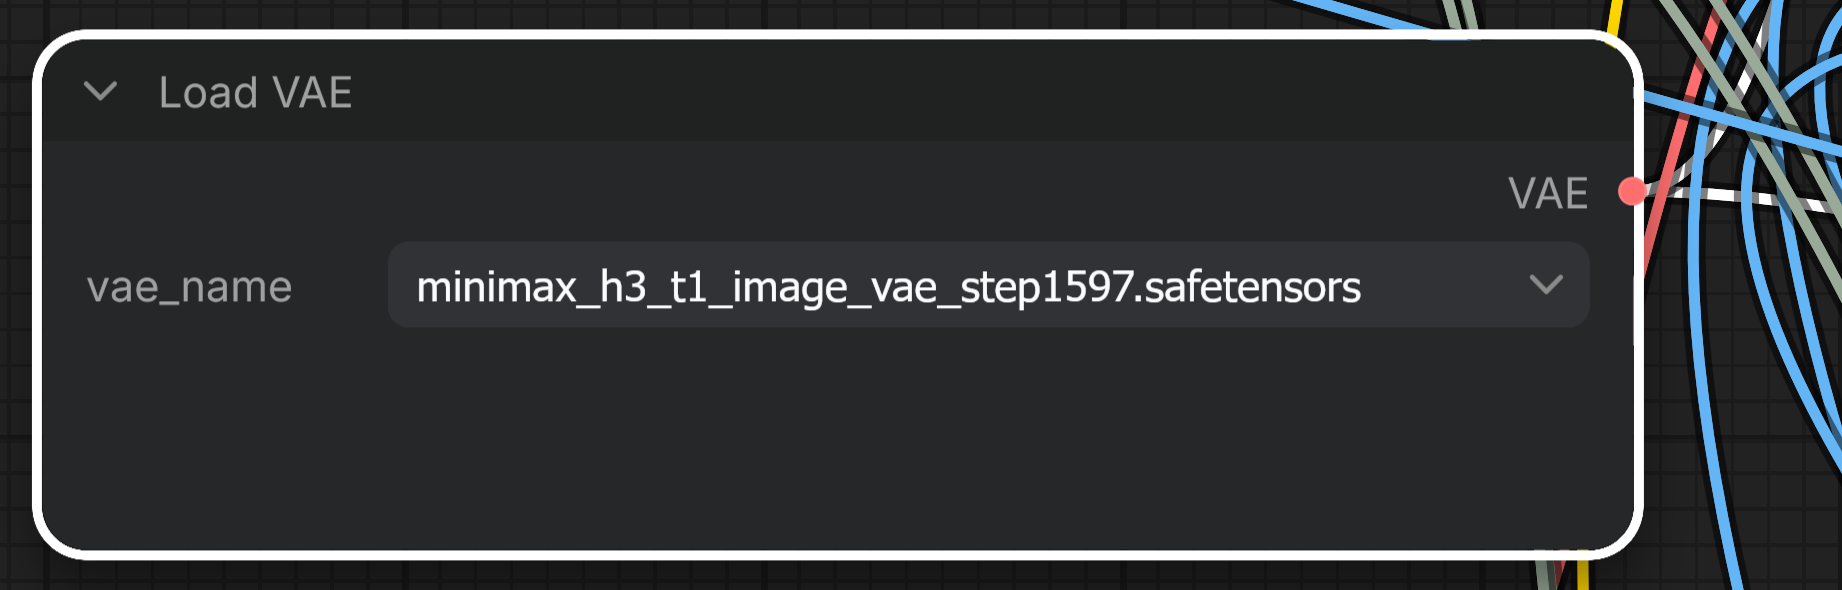
Task: Click the canvas grid left of the node
Action: tap(16, 300)
